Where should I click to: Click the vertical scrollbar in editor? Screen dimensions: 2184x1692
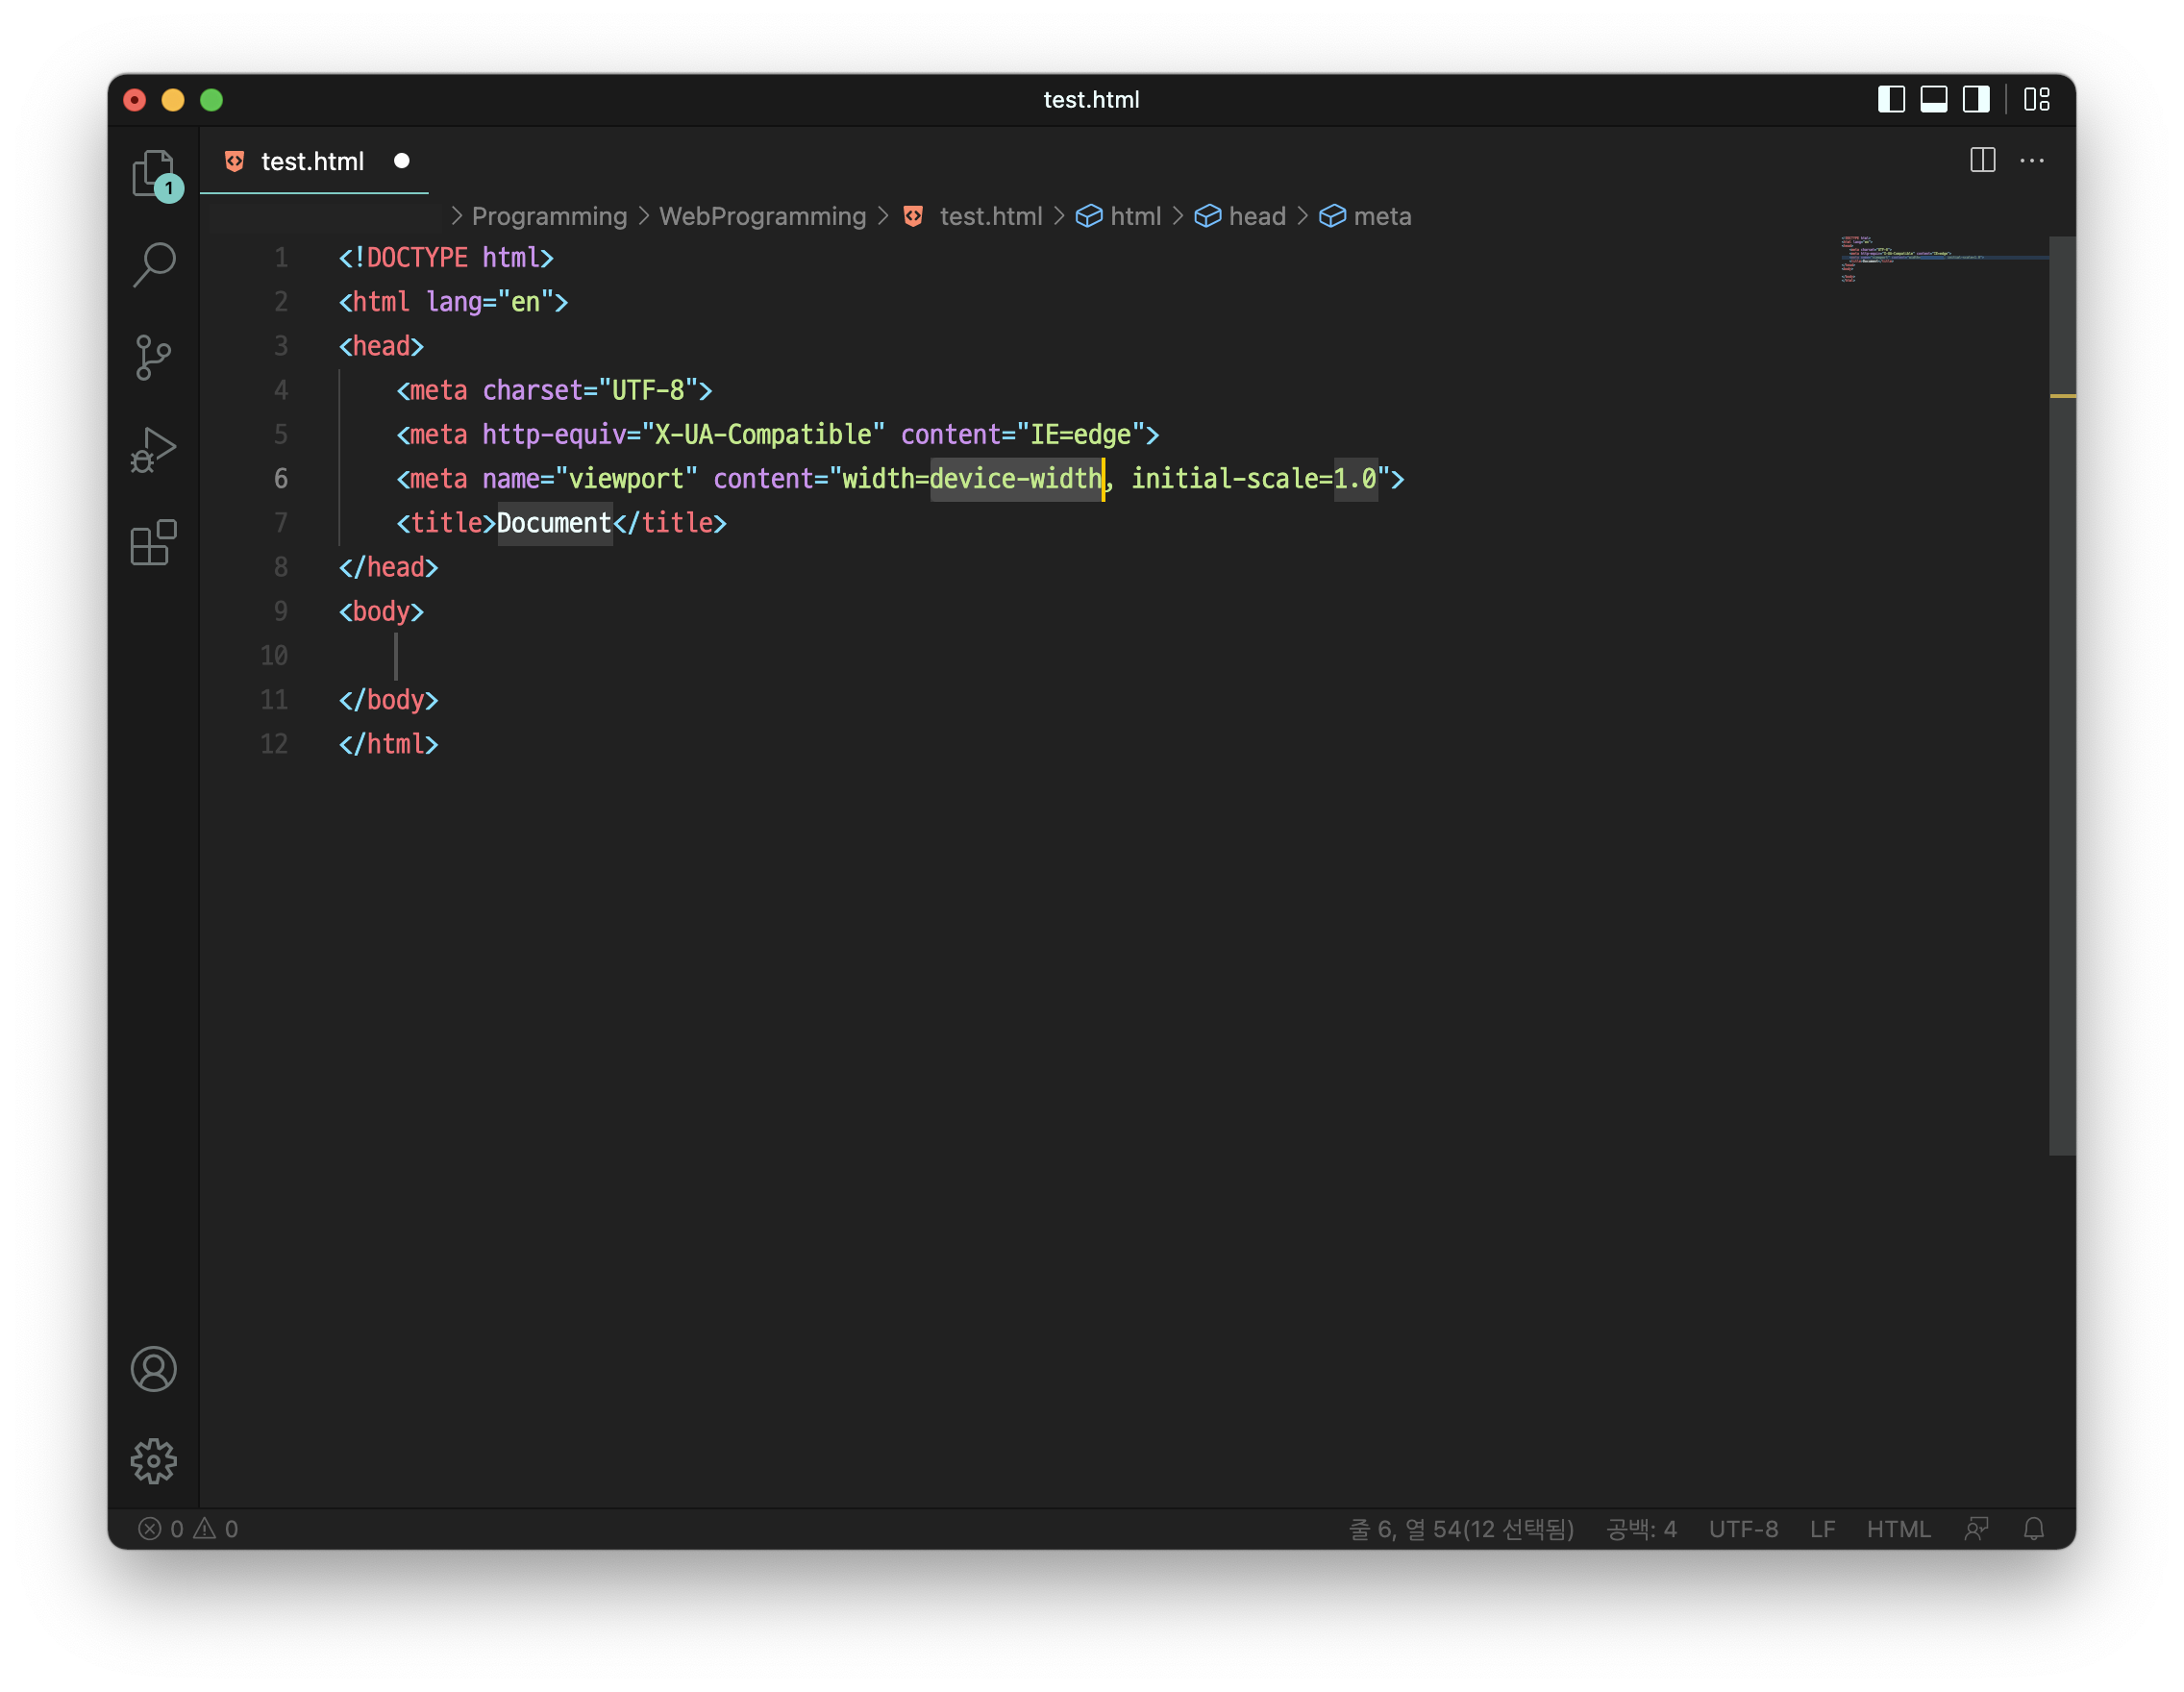[x=2061, y=700]
